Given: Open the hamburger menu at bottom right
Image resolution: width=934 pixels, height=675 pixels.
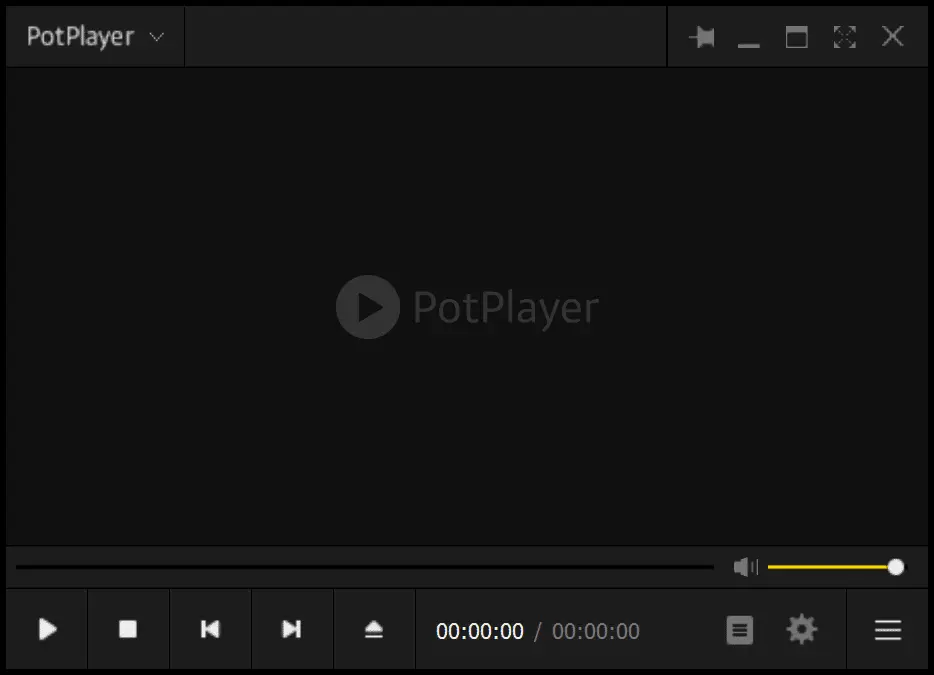Looking at the screenshot, I should click(x=888, y=630).
